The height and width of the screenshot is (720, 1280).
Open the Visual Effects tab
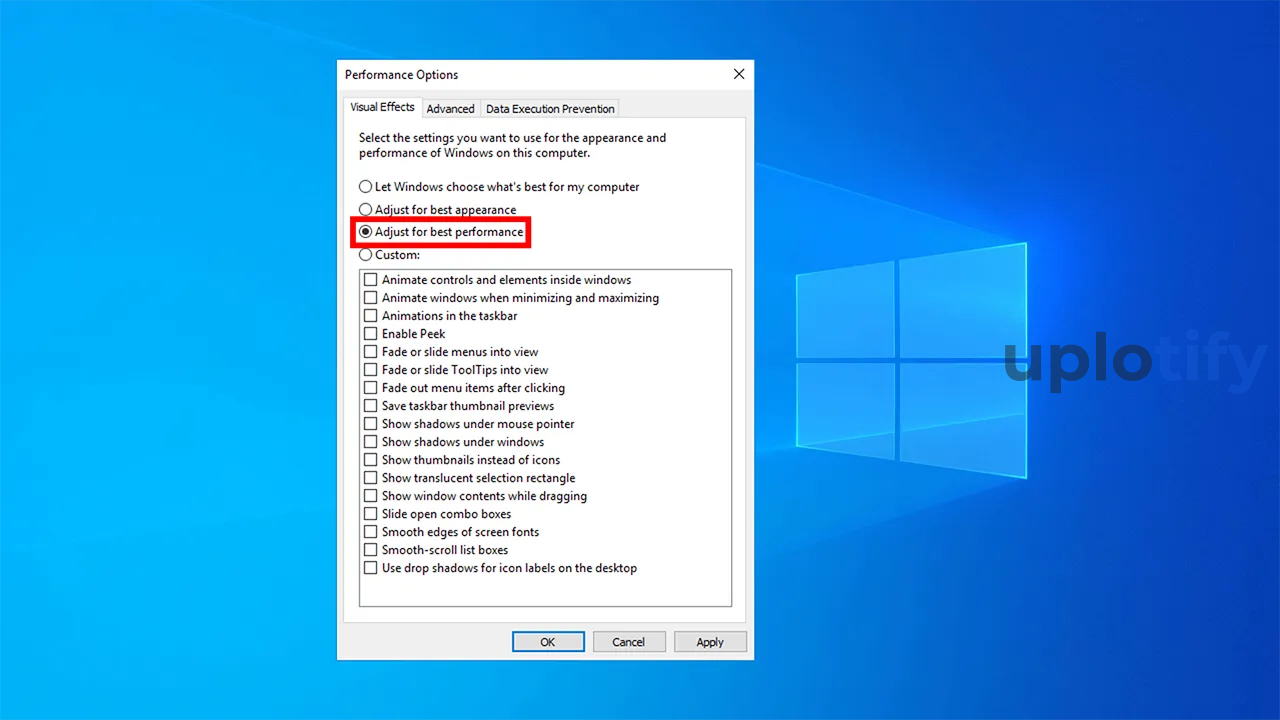coord(382,107)
